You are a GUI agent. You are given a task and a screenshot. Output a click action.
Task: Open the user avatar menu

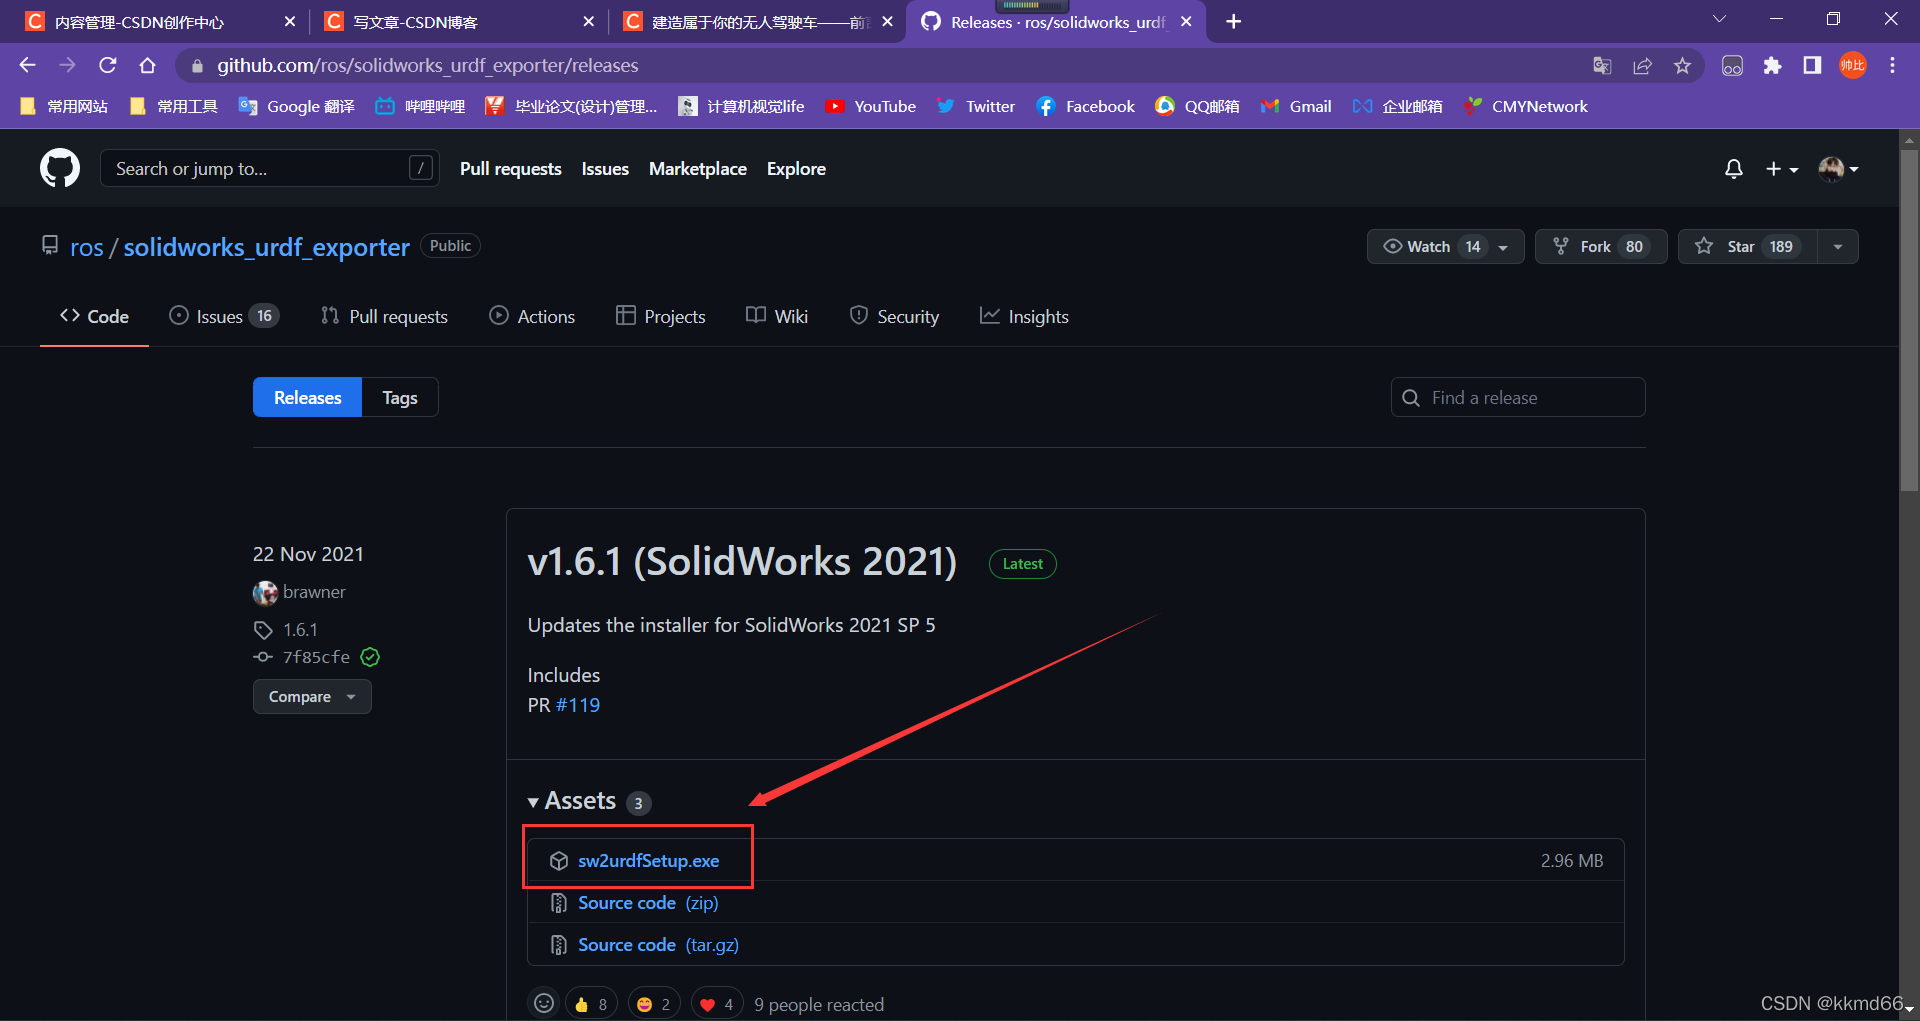pyautogui.click(x=1838, y=169)
